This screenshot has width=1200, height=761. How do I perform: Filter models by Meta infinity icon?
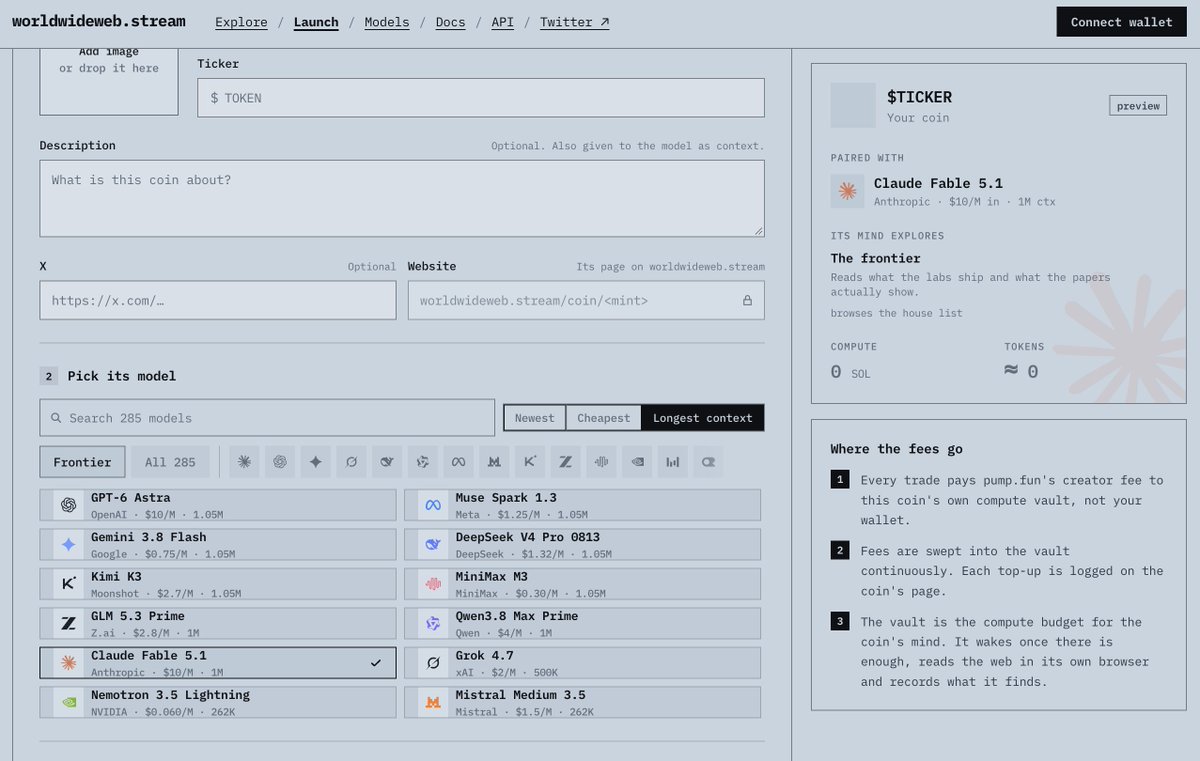tap(459, 462)
